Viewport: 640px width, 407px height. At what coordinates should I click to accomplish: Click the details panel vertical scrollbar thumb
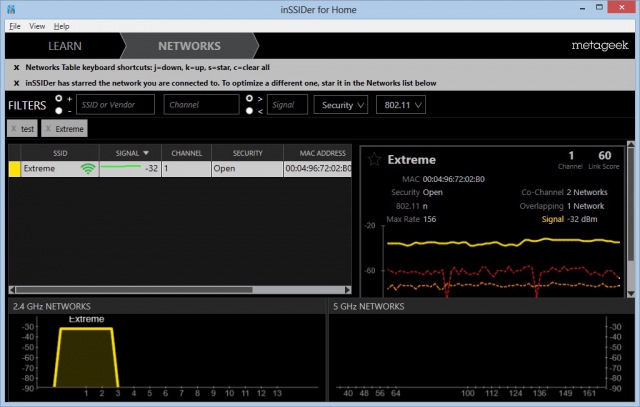[631, 204]
